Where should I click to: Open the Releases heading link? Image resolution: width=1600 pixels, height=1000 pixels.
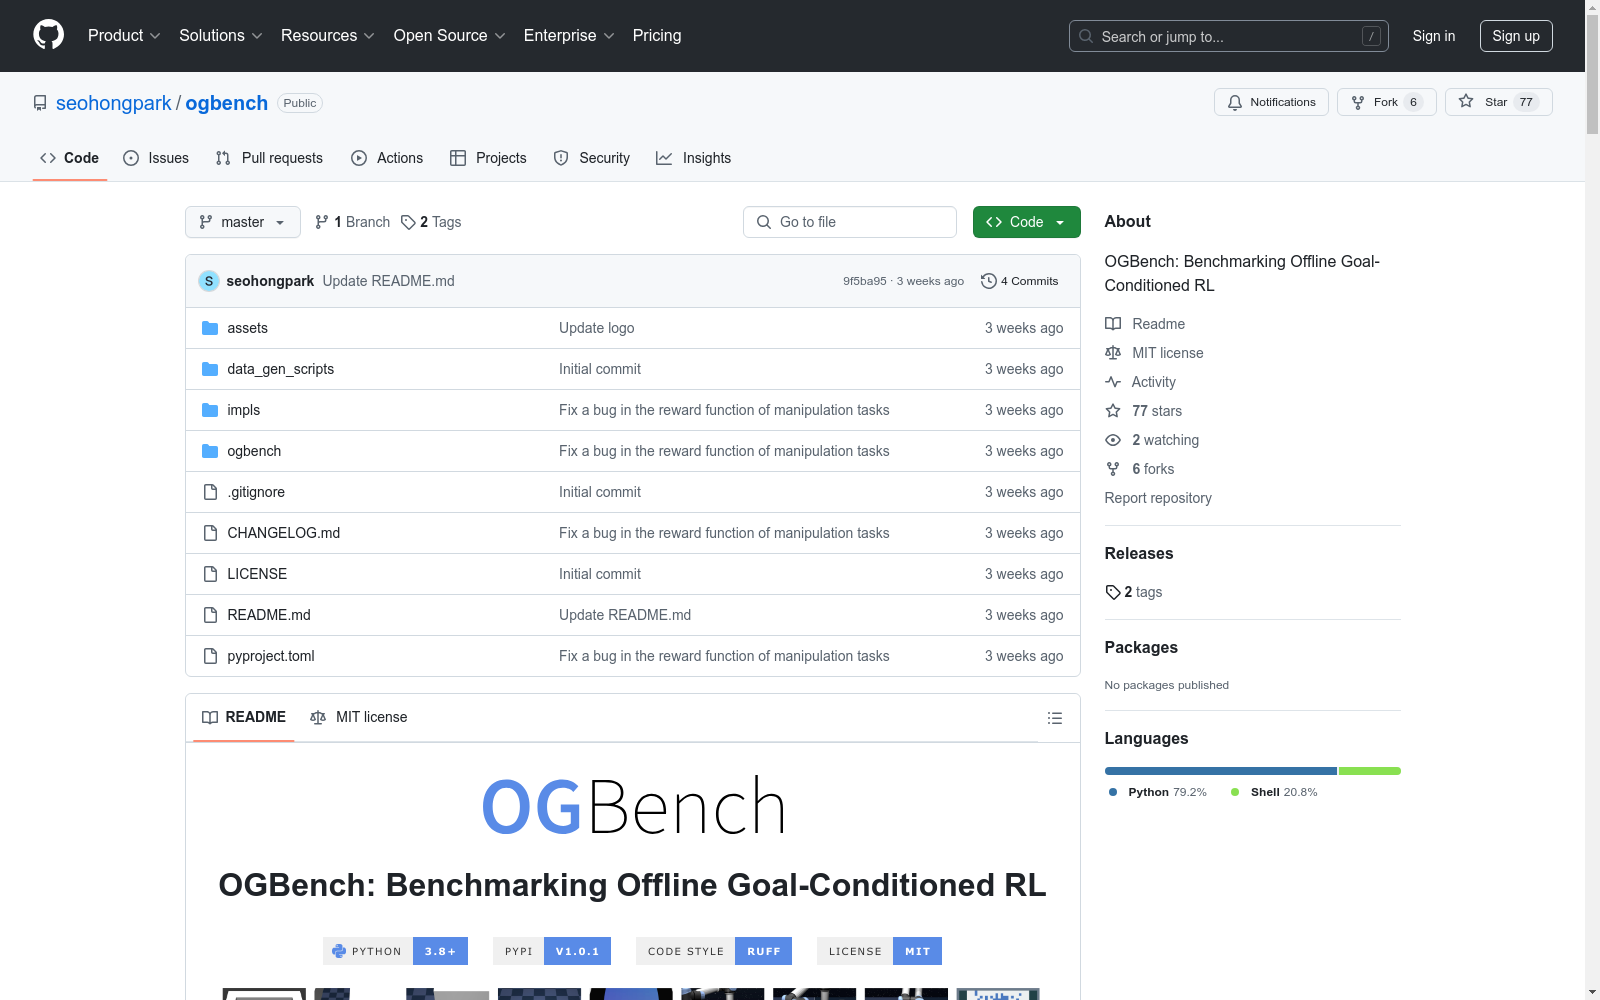[1139, 553]
